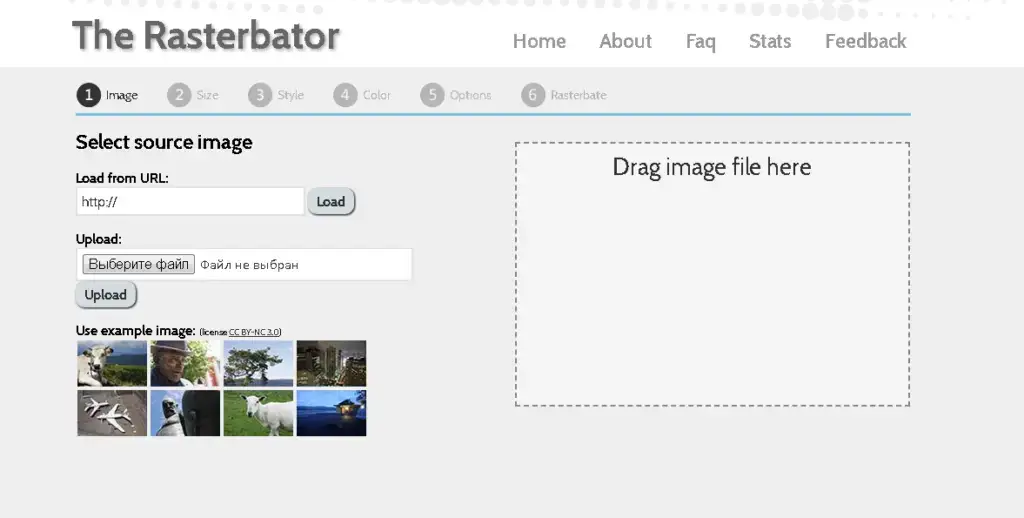Pick the man in hat example image

pyautogui.click(x=185, y=363)
